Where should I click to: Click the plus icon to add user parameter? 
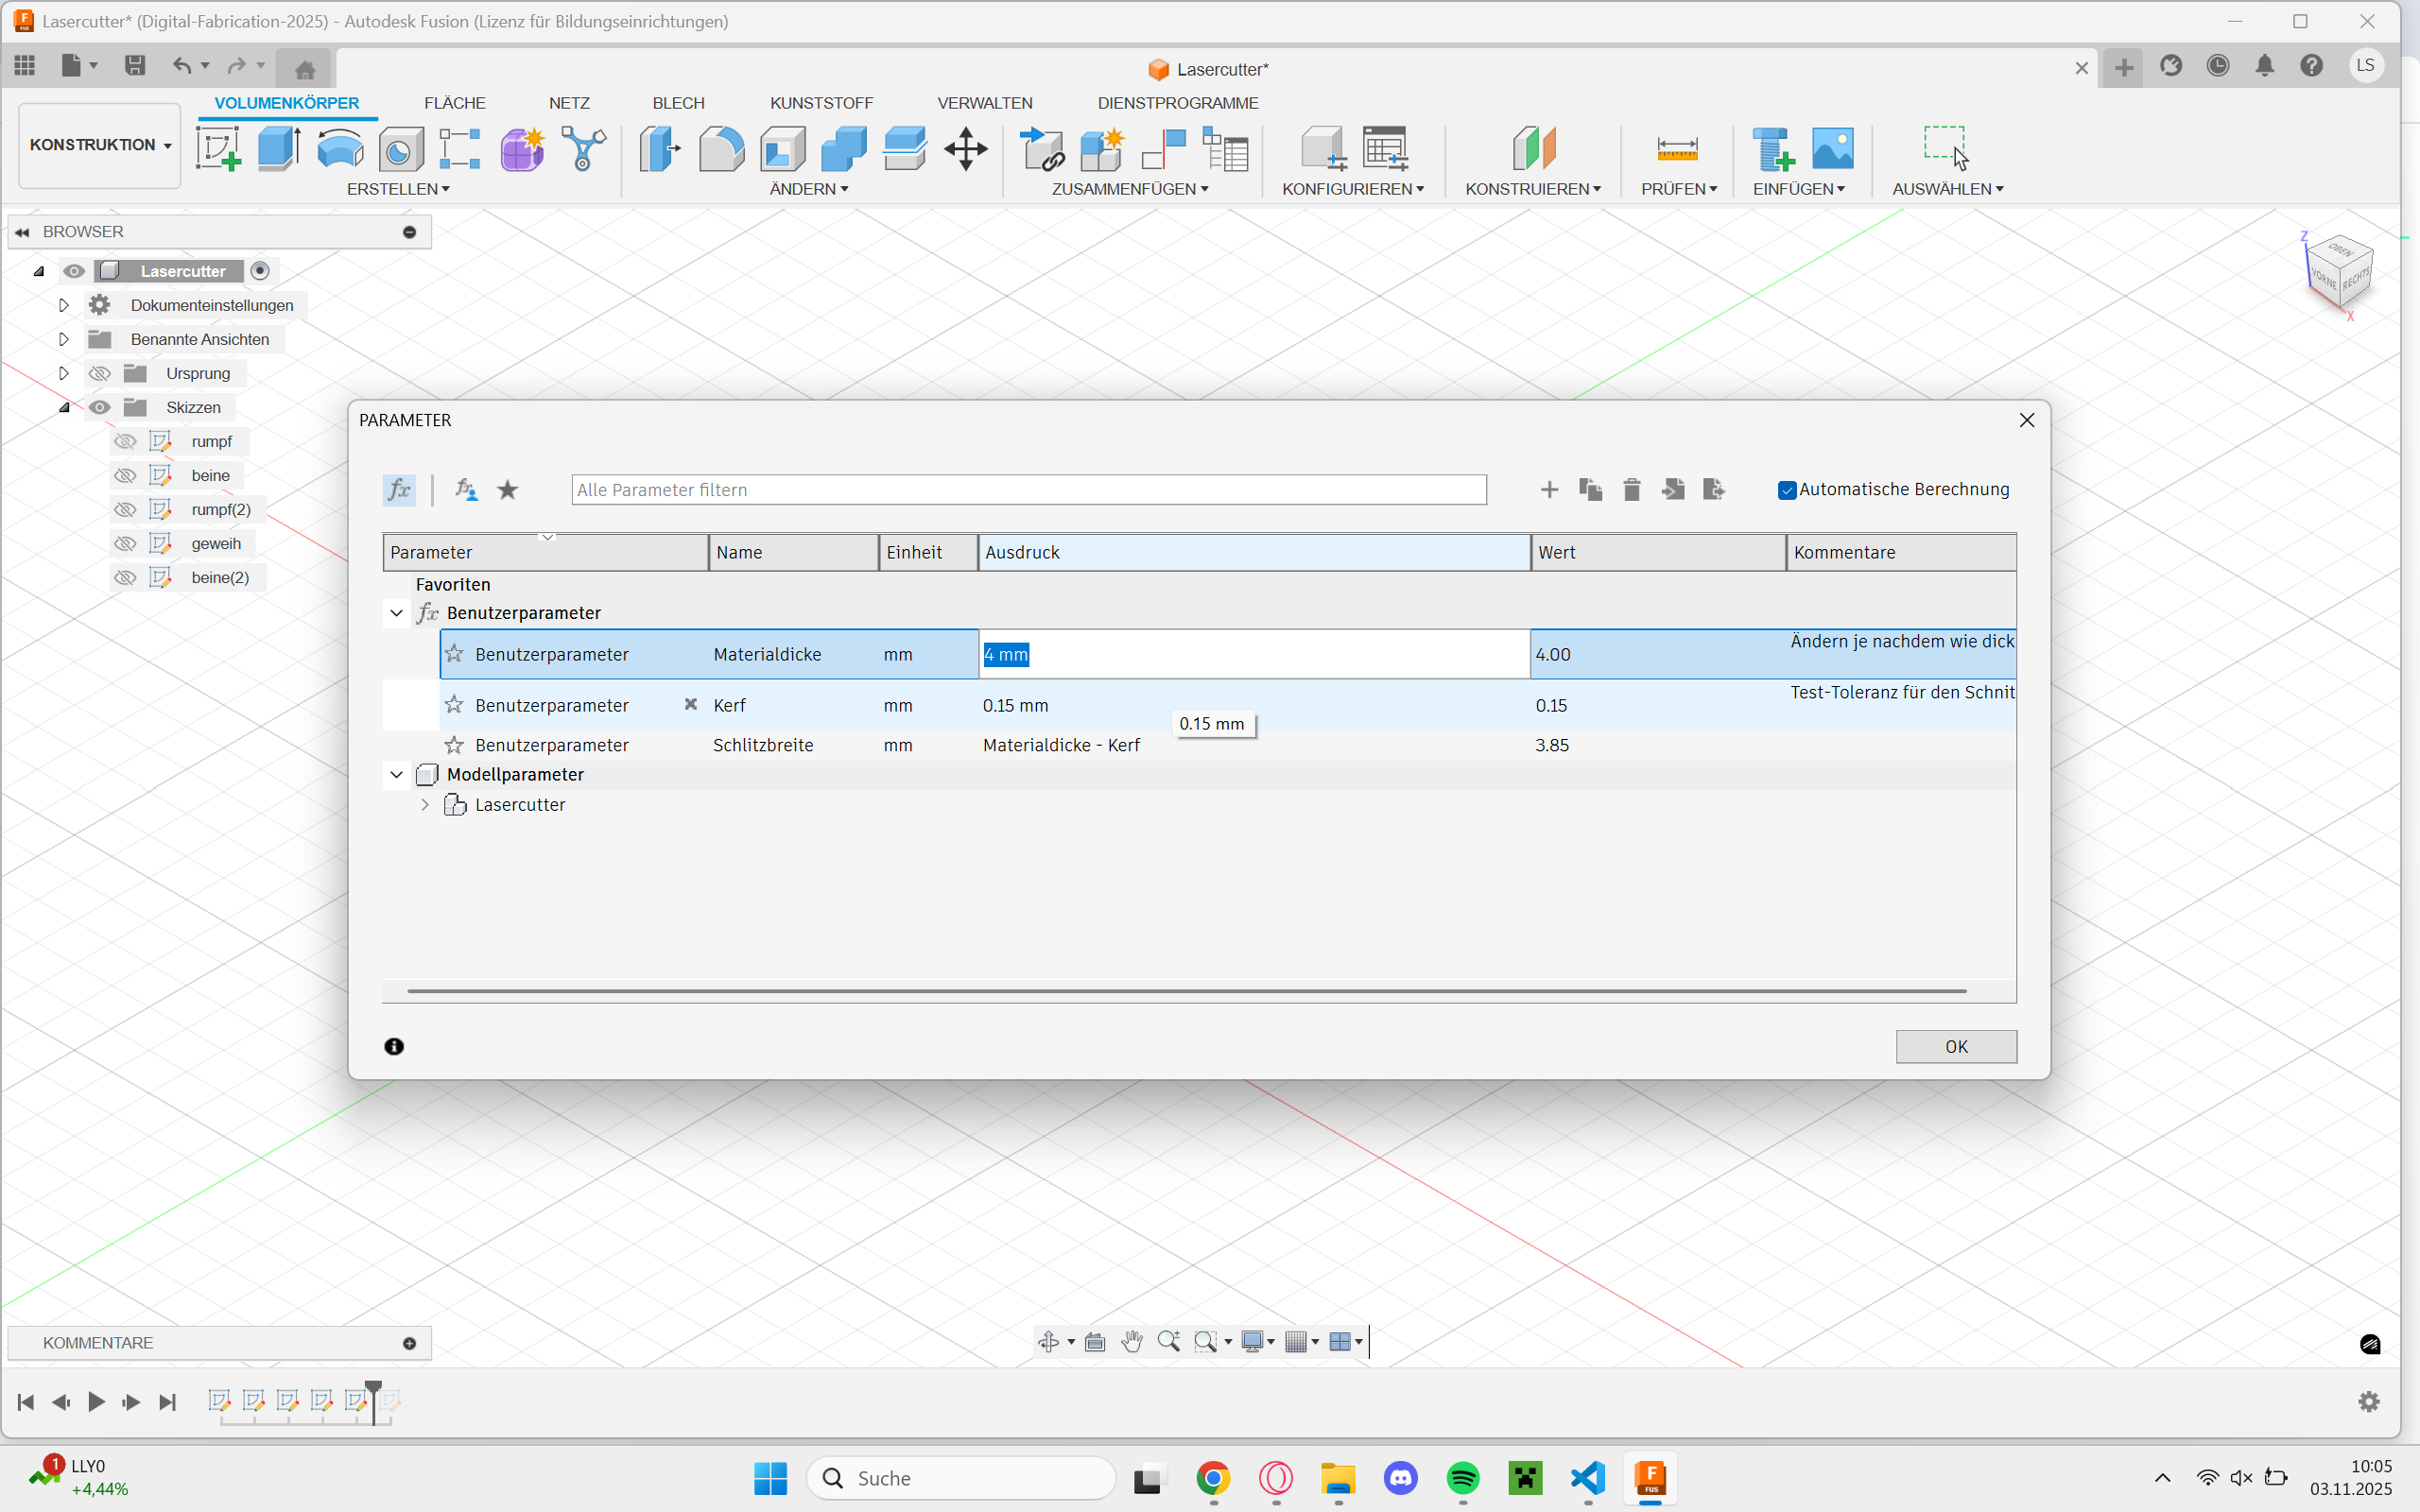(x=1549, y=489)
